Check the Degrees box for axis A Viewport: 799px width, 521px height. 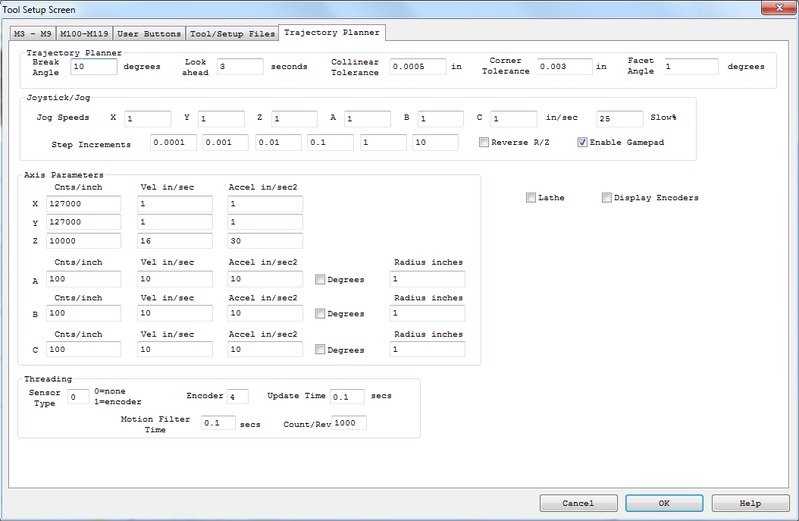tap(321, 279)
